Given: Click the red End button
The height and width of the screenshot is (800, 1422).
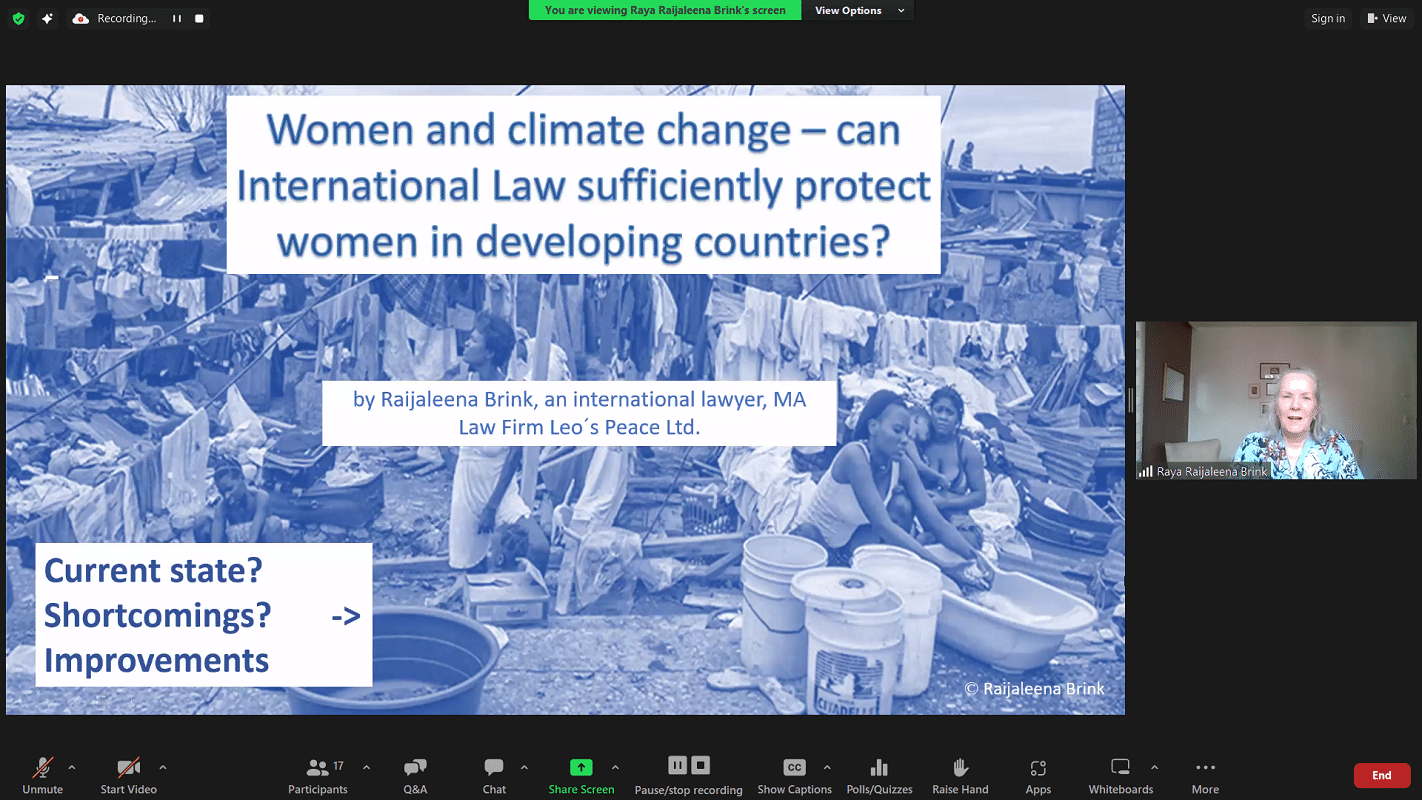Looking at the screenshot, I should (x=1381, y=775).
